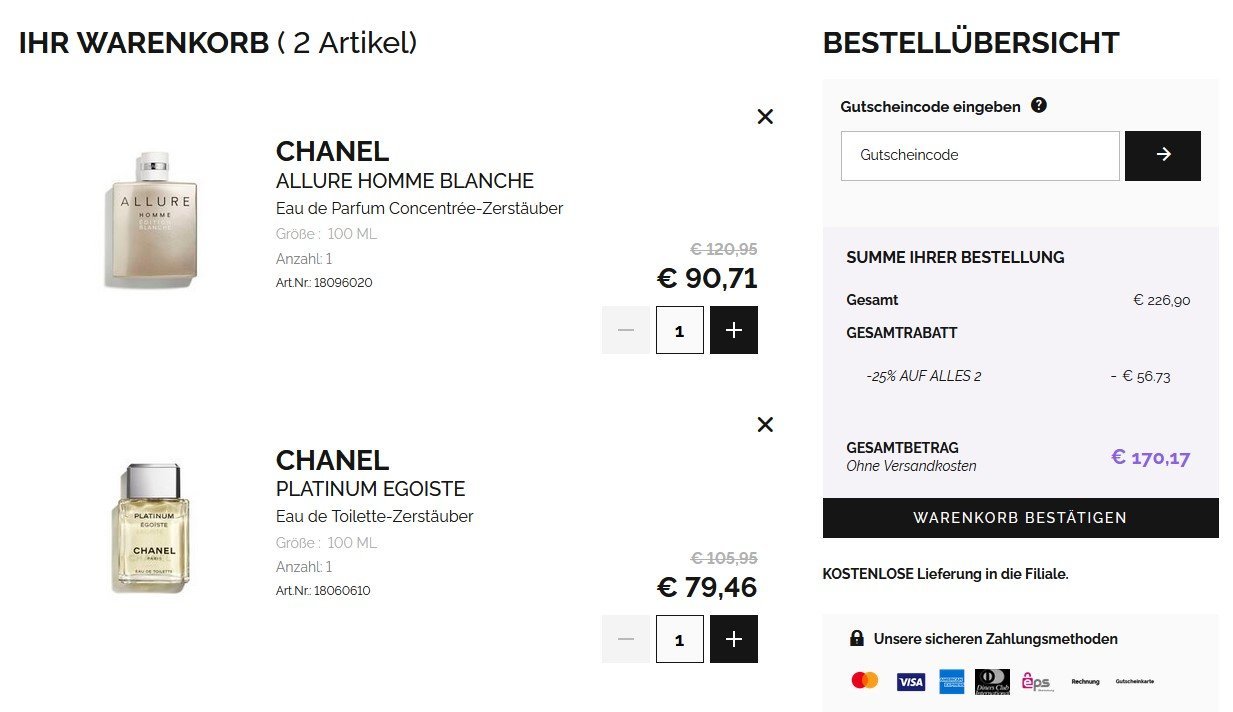Open the Platinum Egoiste product thumbnail
Viewport: 1233px width, 712px height.
[x=151, y=527]
